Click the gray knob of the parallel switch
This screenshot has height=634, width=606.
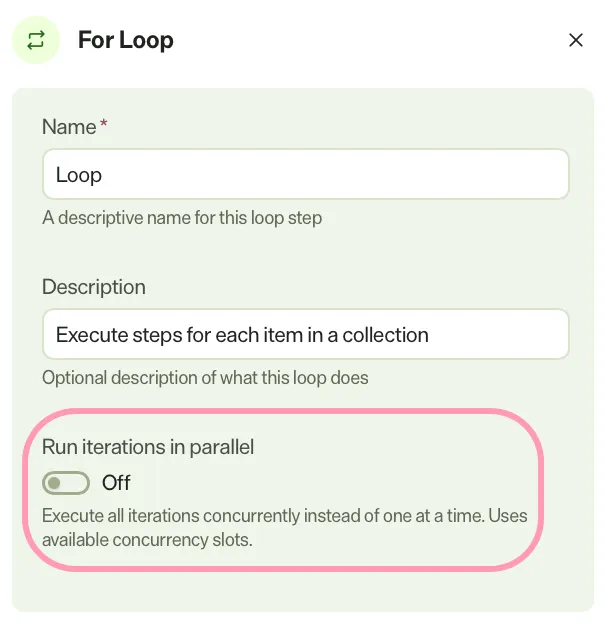(x=54, y=482)
